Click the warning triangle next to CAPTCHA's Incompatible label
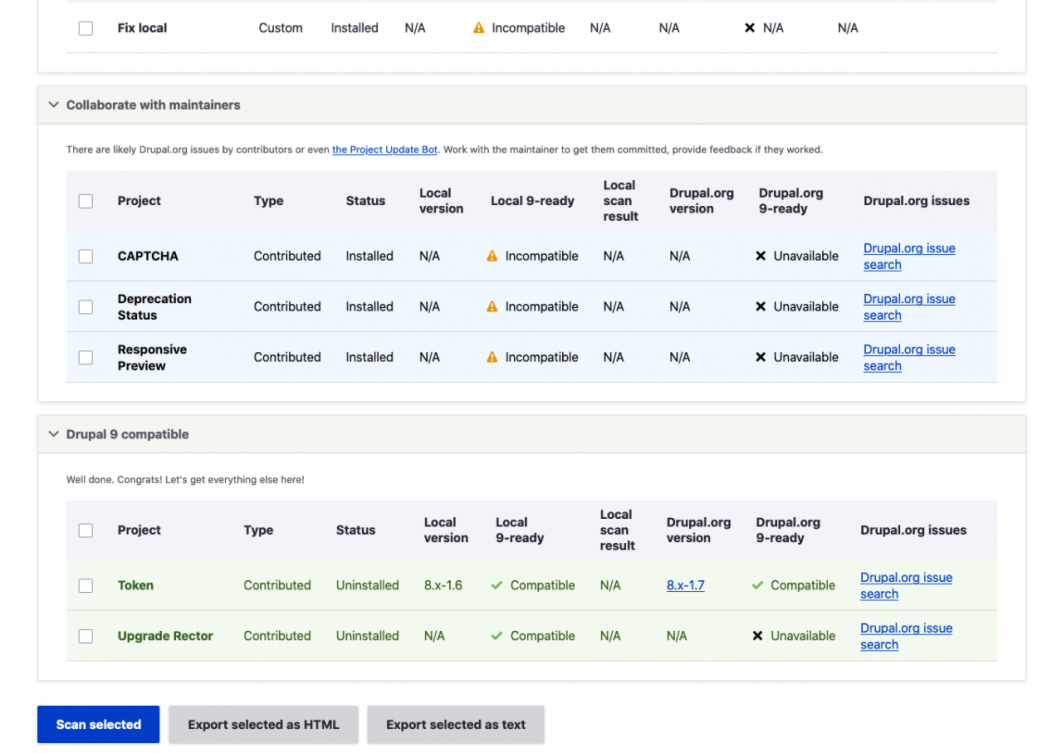The image size is (1062, 753). tap(492, 256)
